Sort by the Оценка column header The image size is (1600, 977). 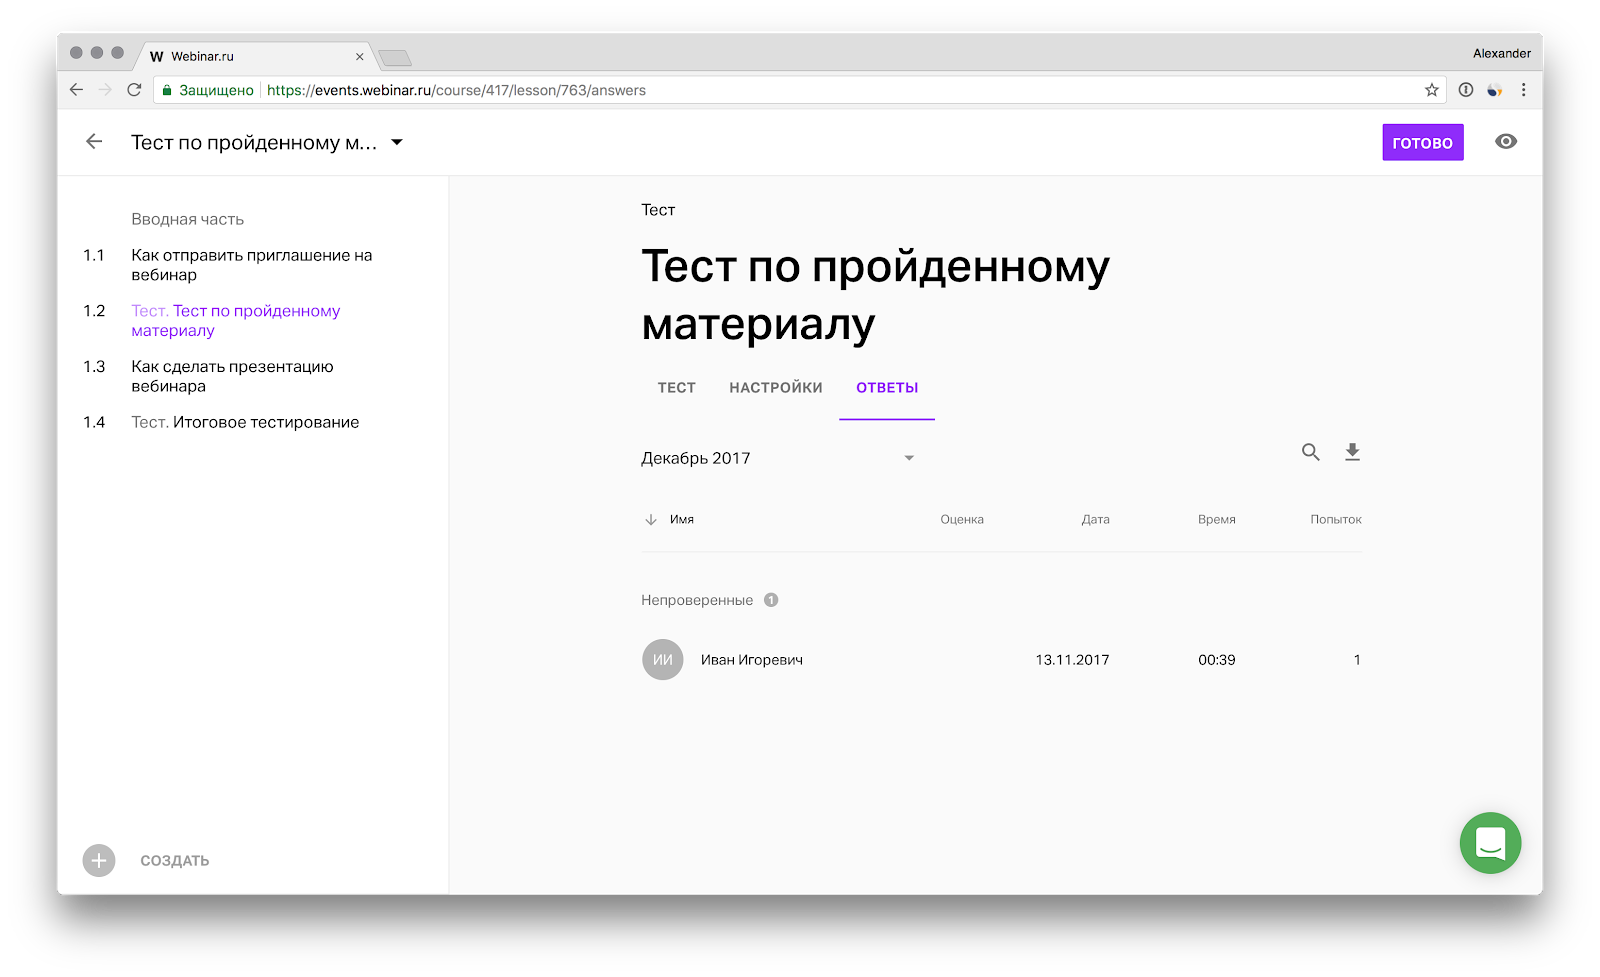pos(962,520)
